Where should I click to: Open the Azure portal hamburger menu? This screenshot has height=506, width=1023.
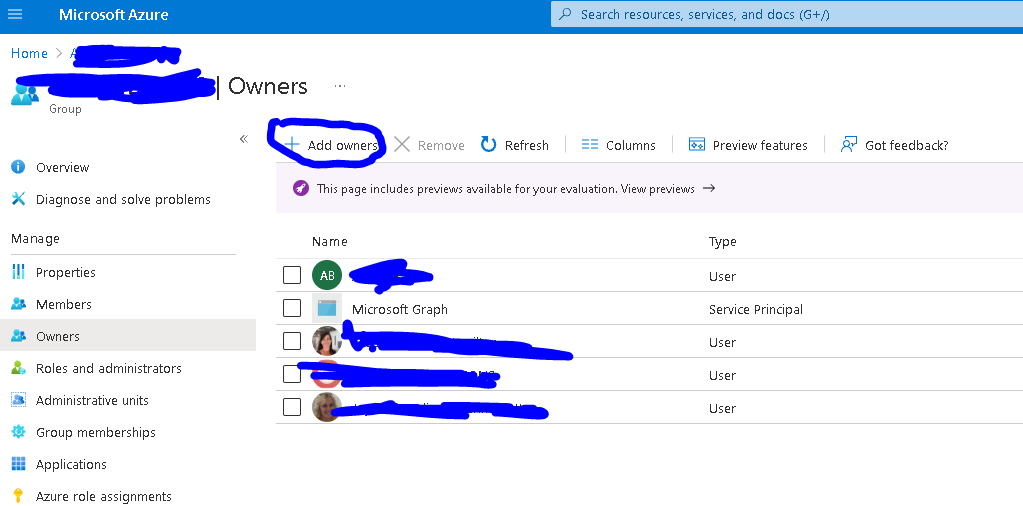[14, 14]
